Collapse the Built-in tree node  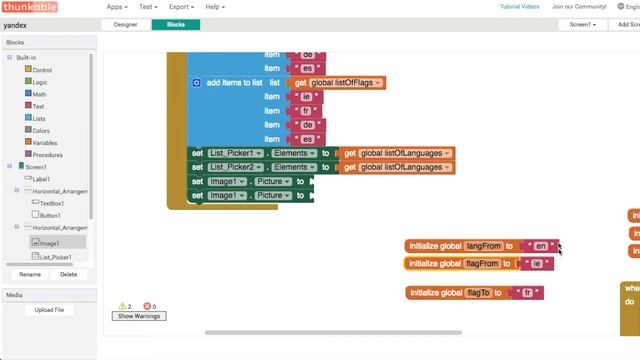click(x=9, y=58)
